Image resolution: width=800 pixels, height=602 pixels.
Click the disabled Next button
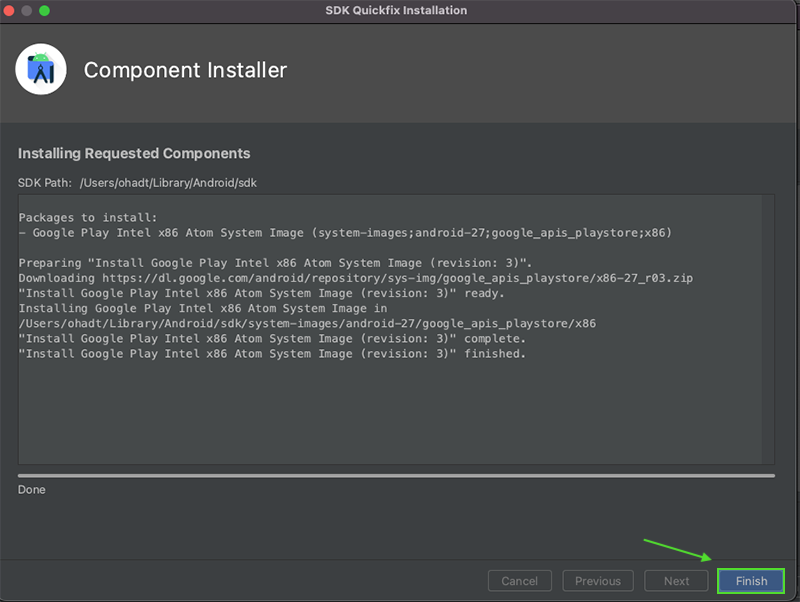point(675,580)
